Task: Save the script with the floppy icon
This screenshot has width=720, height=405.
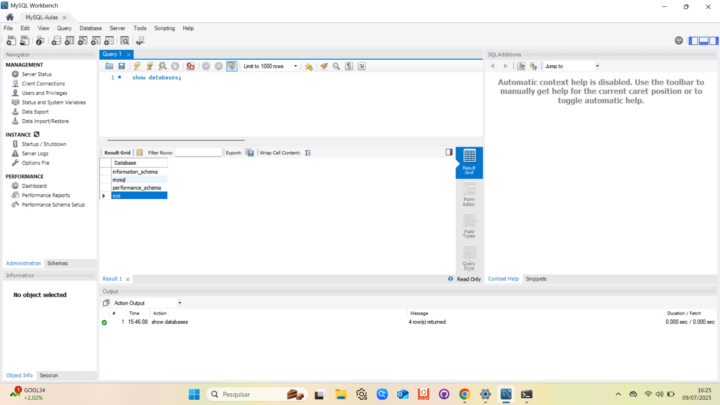Action: coord(122,66)
